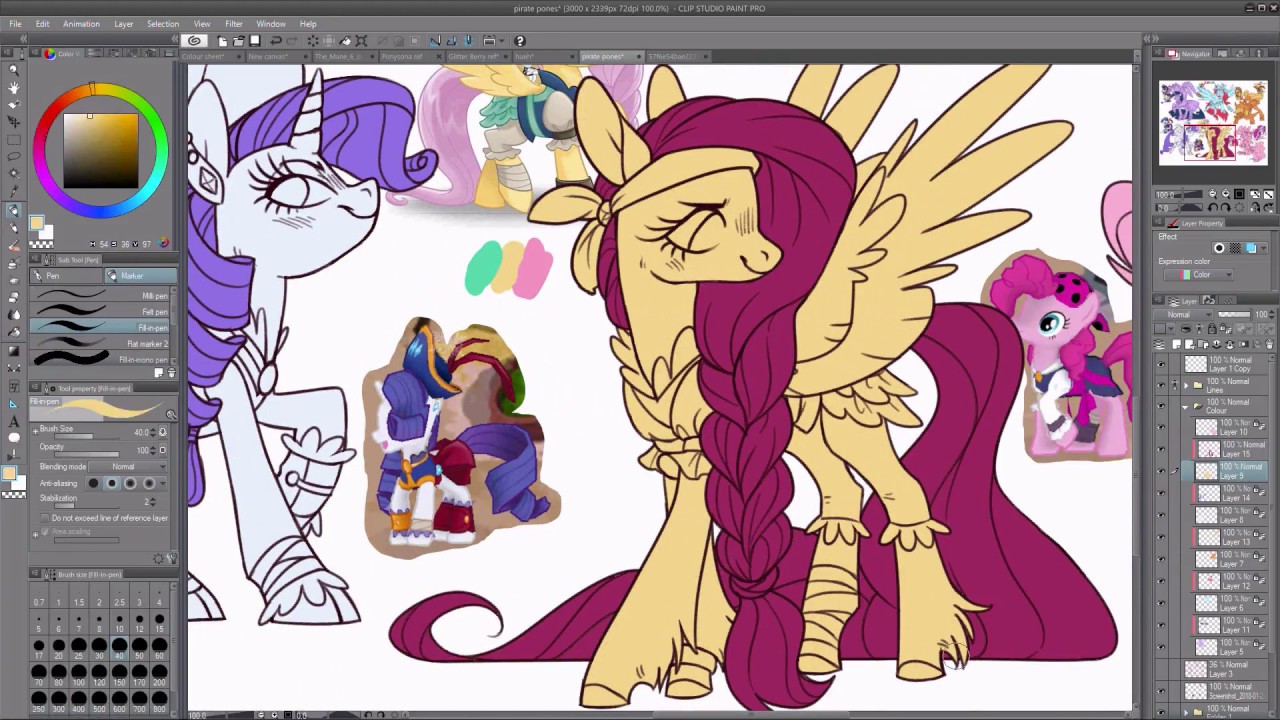Select the Lasso selection tool

(14, 156)
